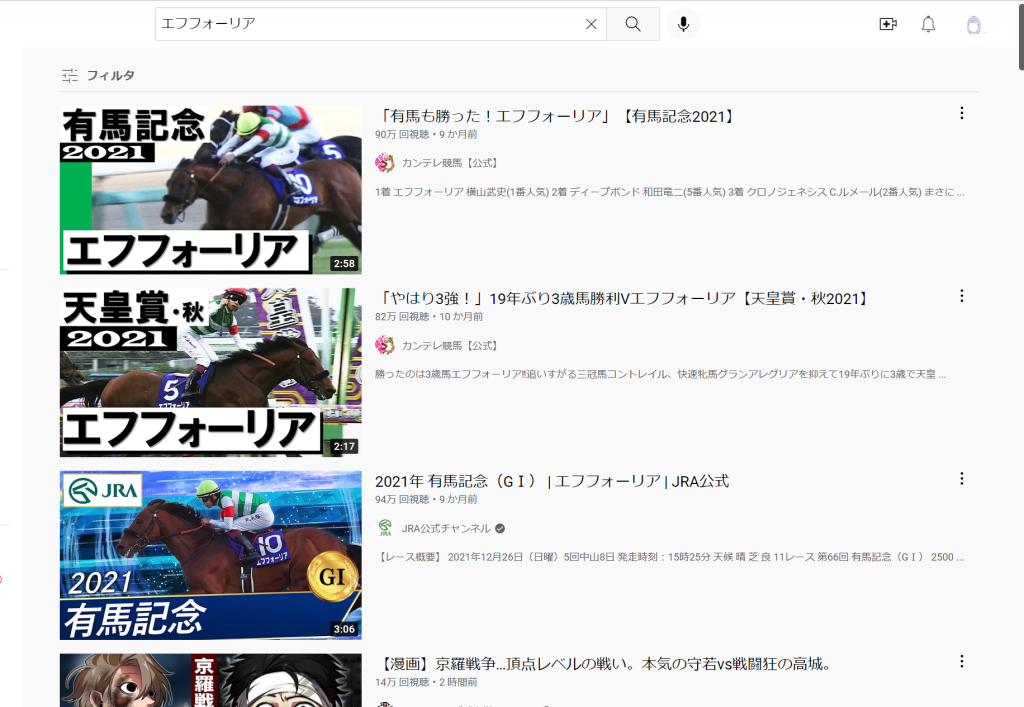
Task: Click カンテレ競馬 avatar on first result
Action: 385,163
